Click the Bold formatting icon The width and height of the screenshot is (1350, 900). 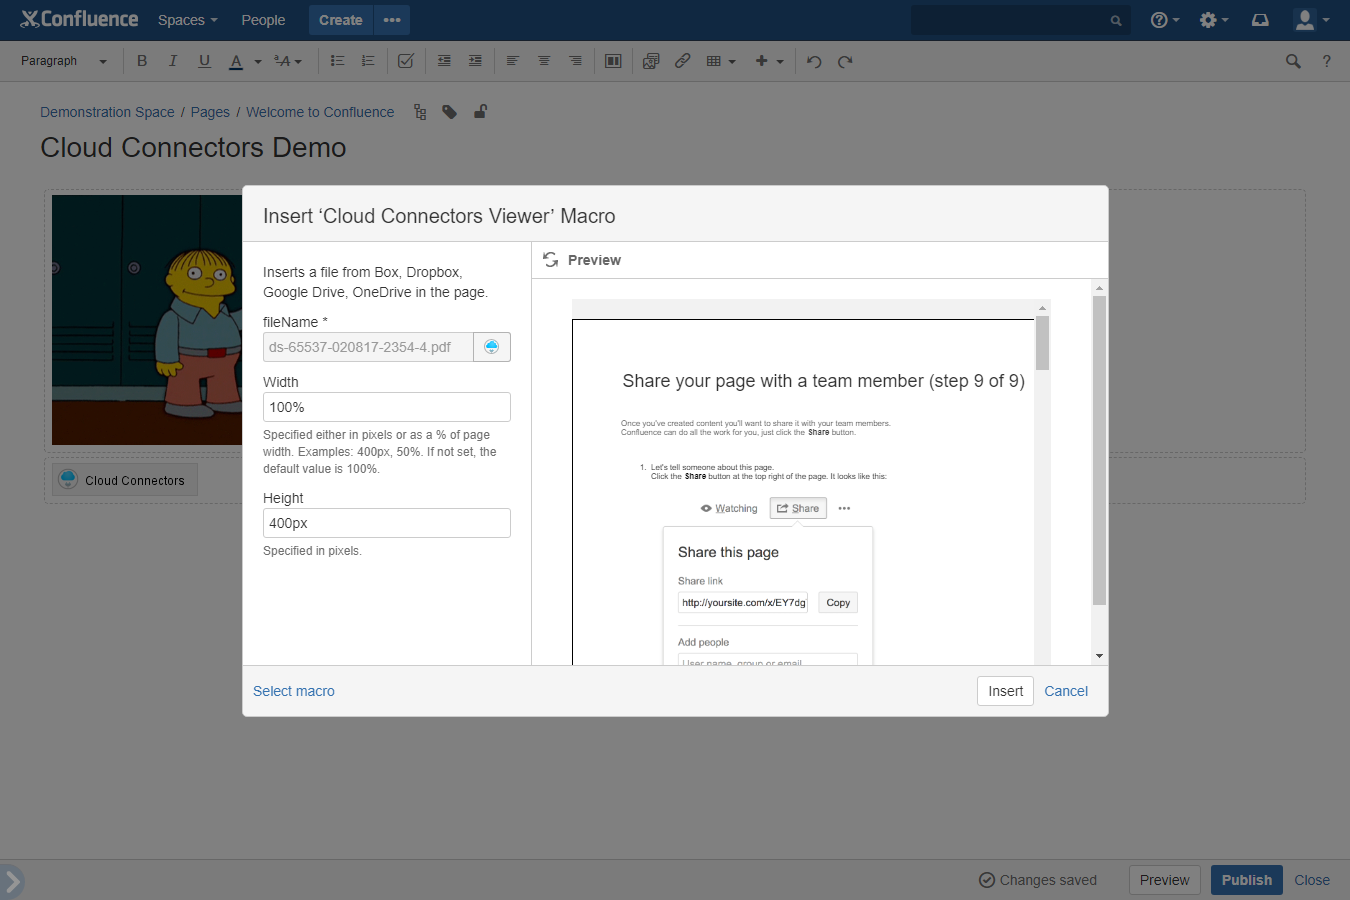point(142,61)
